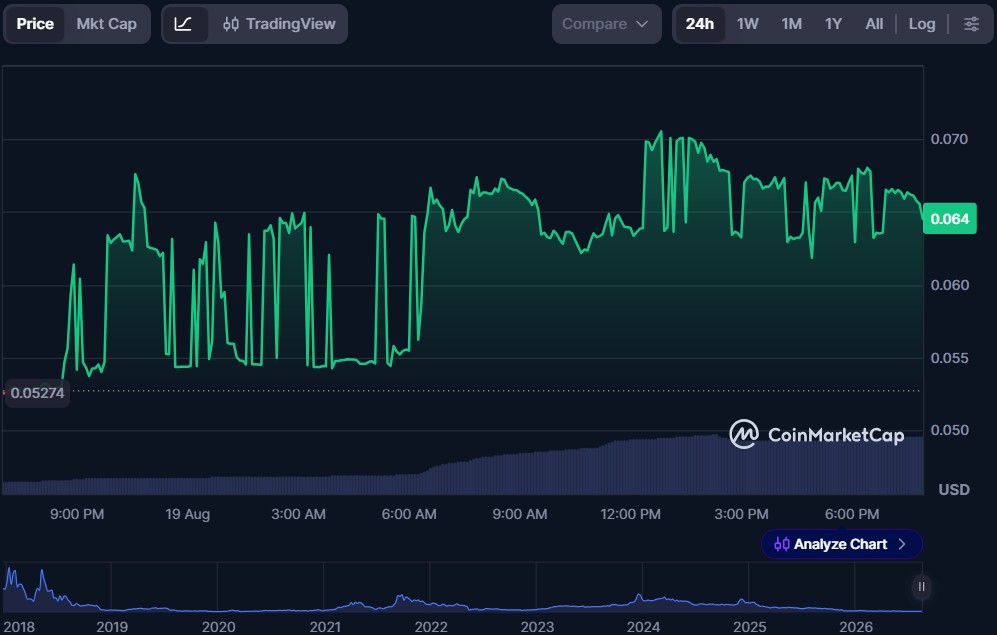Click the 12:00 PM axis label
The image size is (997, 635).
tap(630, 514)
